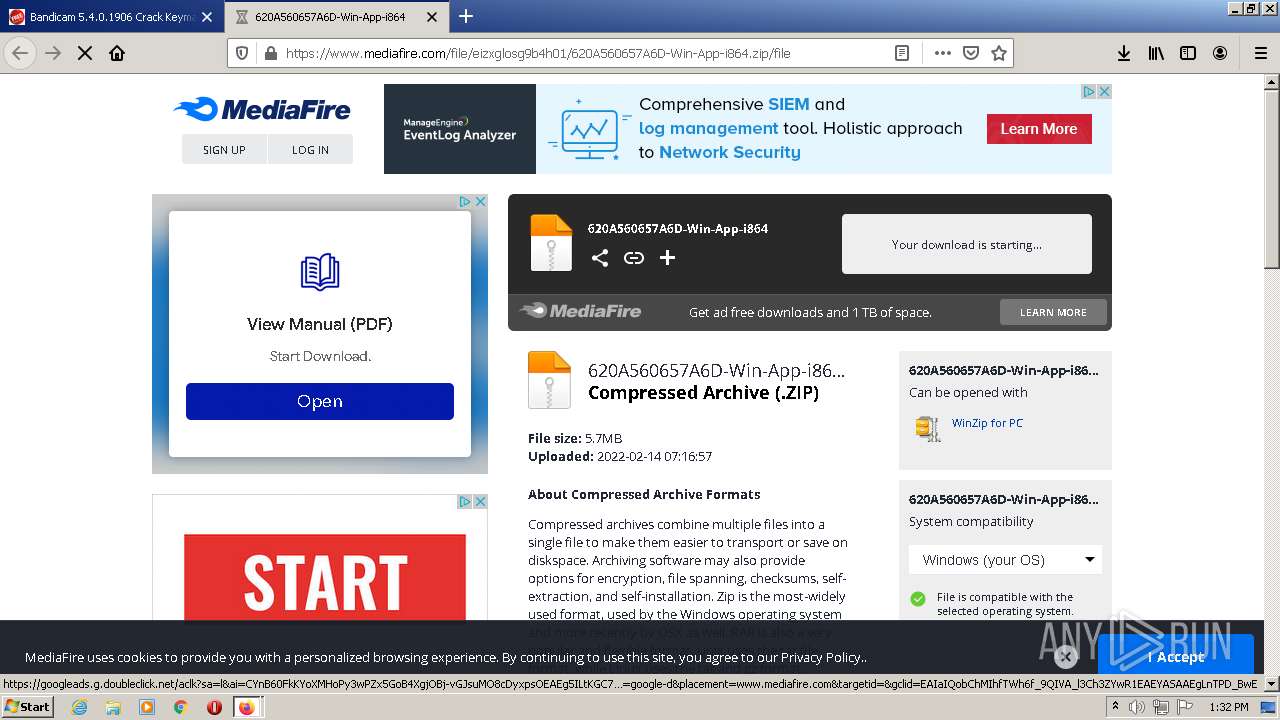The image size is (1280, 720).
Task: Click LEARN MORE for ad free downloads
Action: 1053,312
